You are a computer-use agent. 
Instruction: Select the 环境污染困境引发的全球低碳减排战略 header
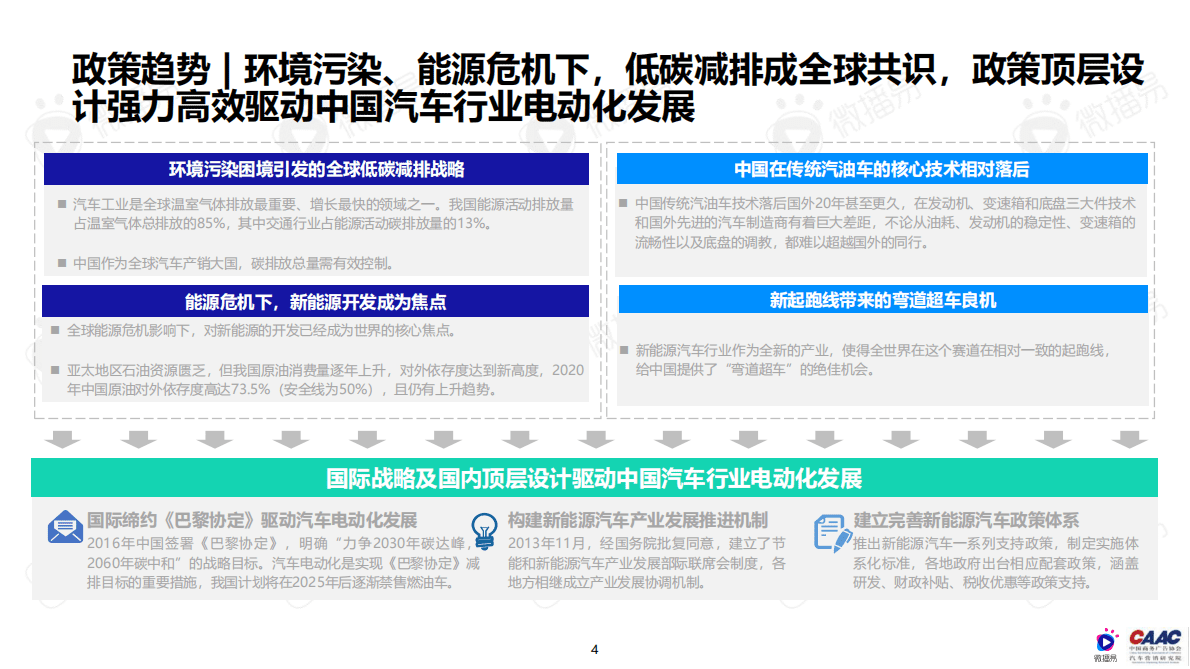[x=315, y=168]
